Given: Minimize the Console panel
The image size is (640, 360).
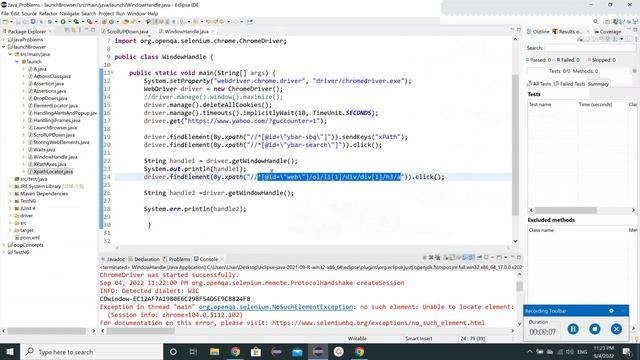Looking at the screenshot, I should tap(513, 258).
